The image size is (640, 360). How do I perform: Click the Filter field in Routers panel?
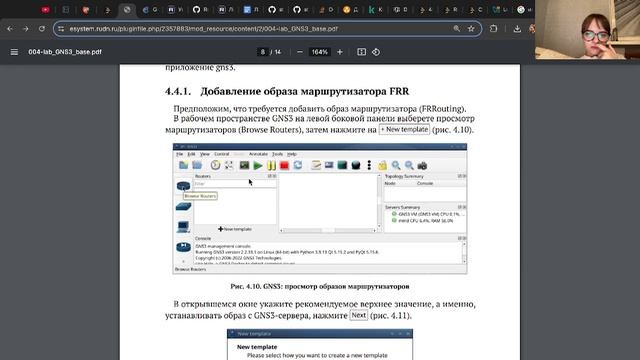click(x=235, y=184)
